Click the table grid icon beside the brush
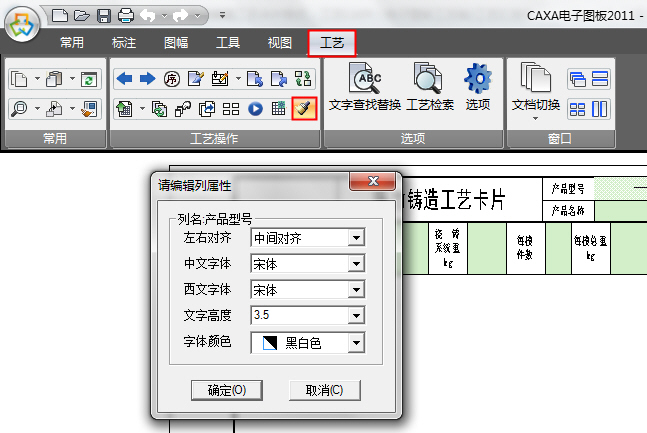The height and width of the screenshot is (433, 647). coord(279,109)
